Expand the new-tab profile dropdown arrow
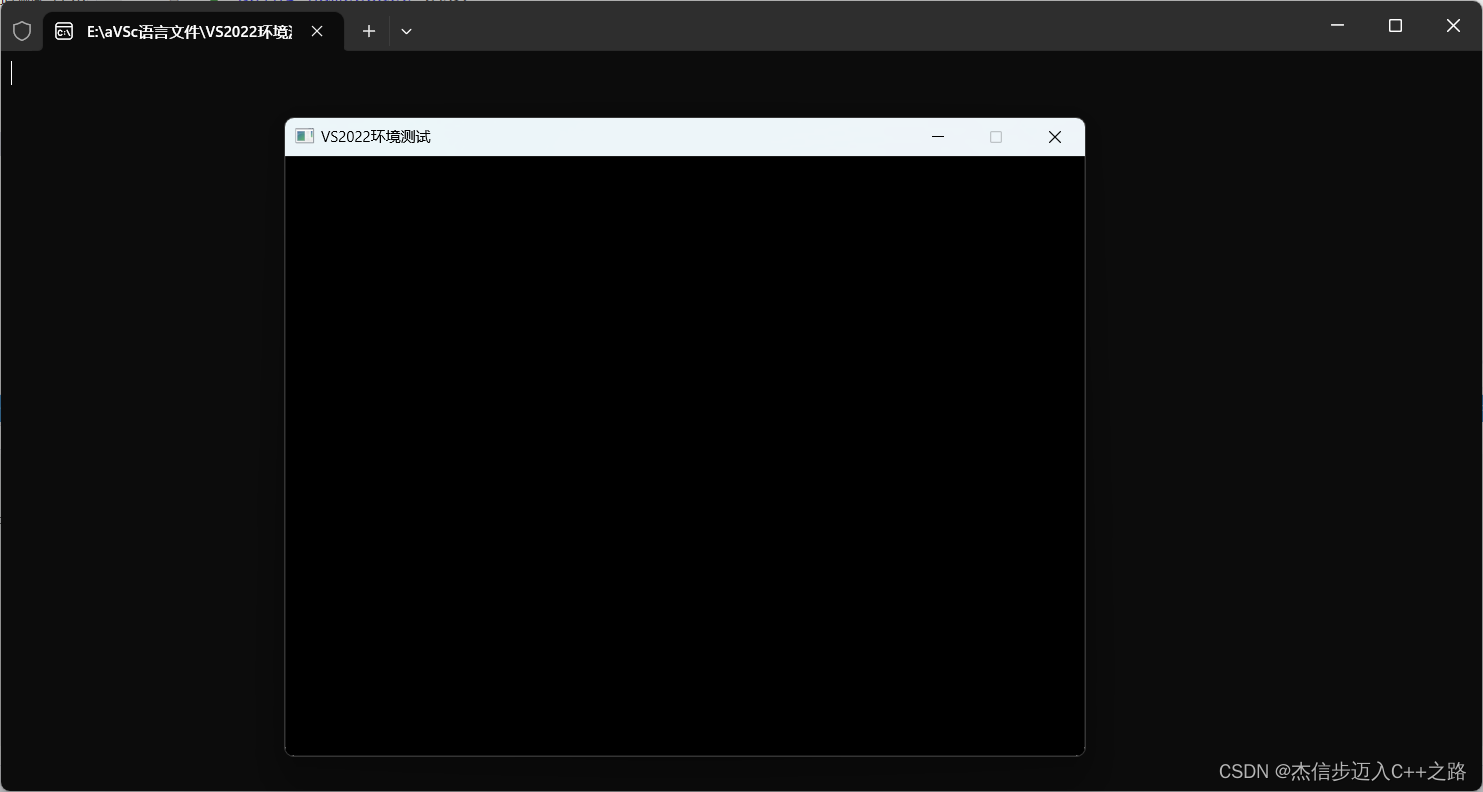This screenshot has width=1483, height=792. pos(406,31)
